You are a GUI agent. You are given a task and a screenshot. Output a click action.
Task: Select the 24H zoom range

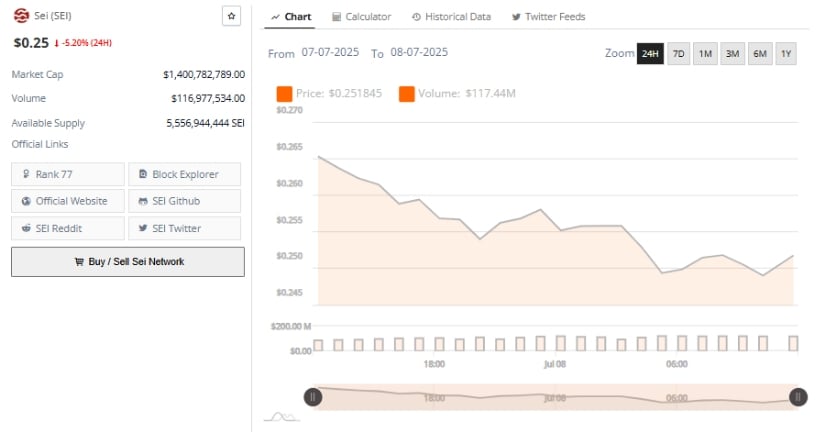650,54
